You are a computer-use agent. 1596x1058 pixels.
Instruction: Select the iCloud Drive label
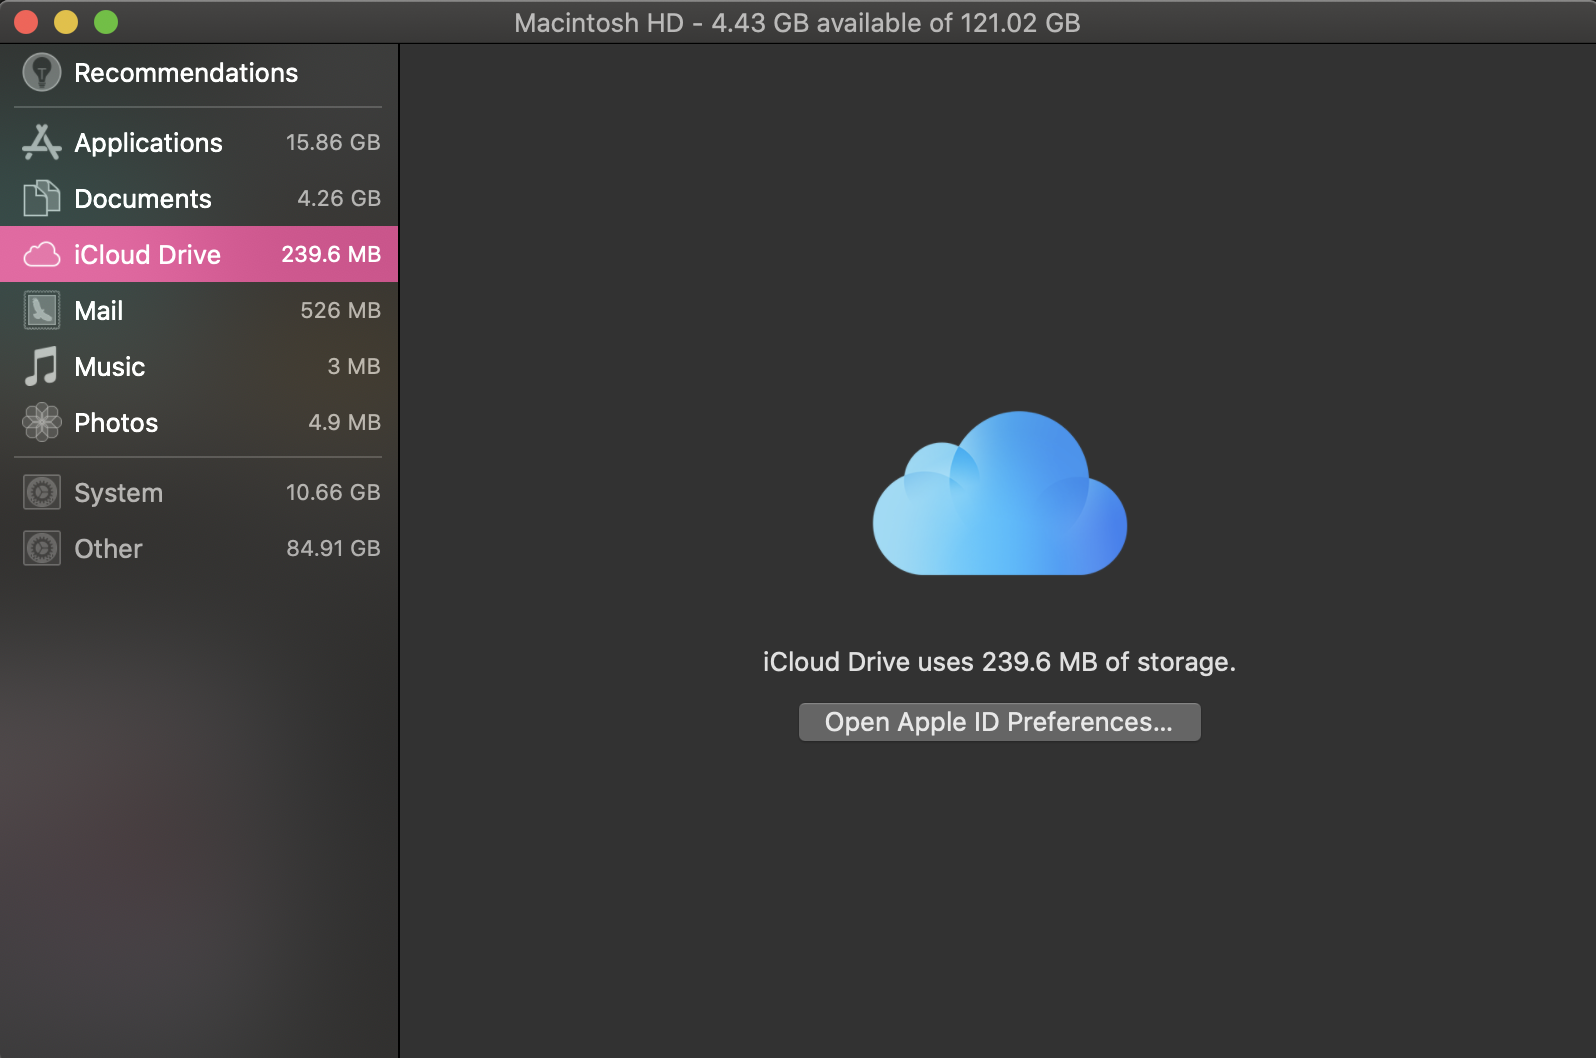click(x=147, y=255)
